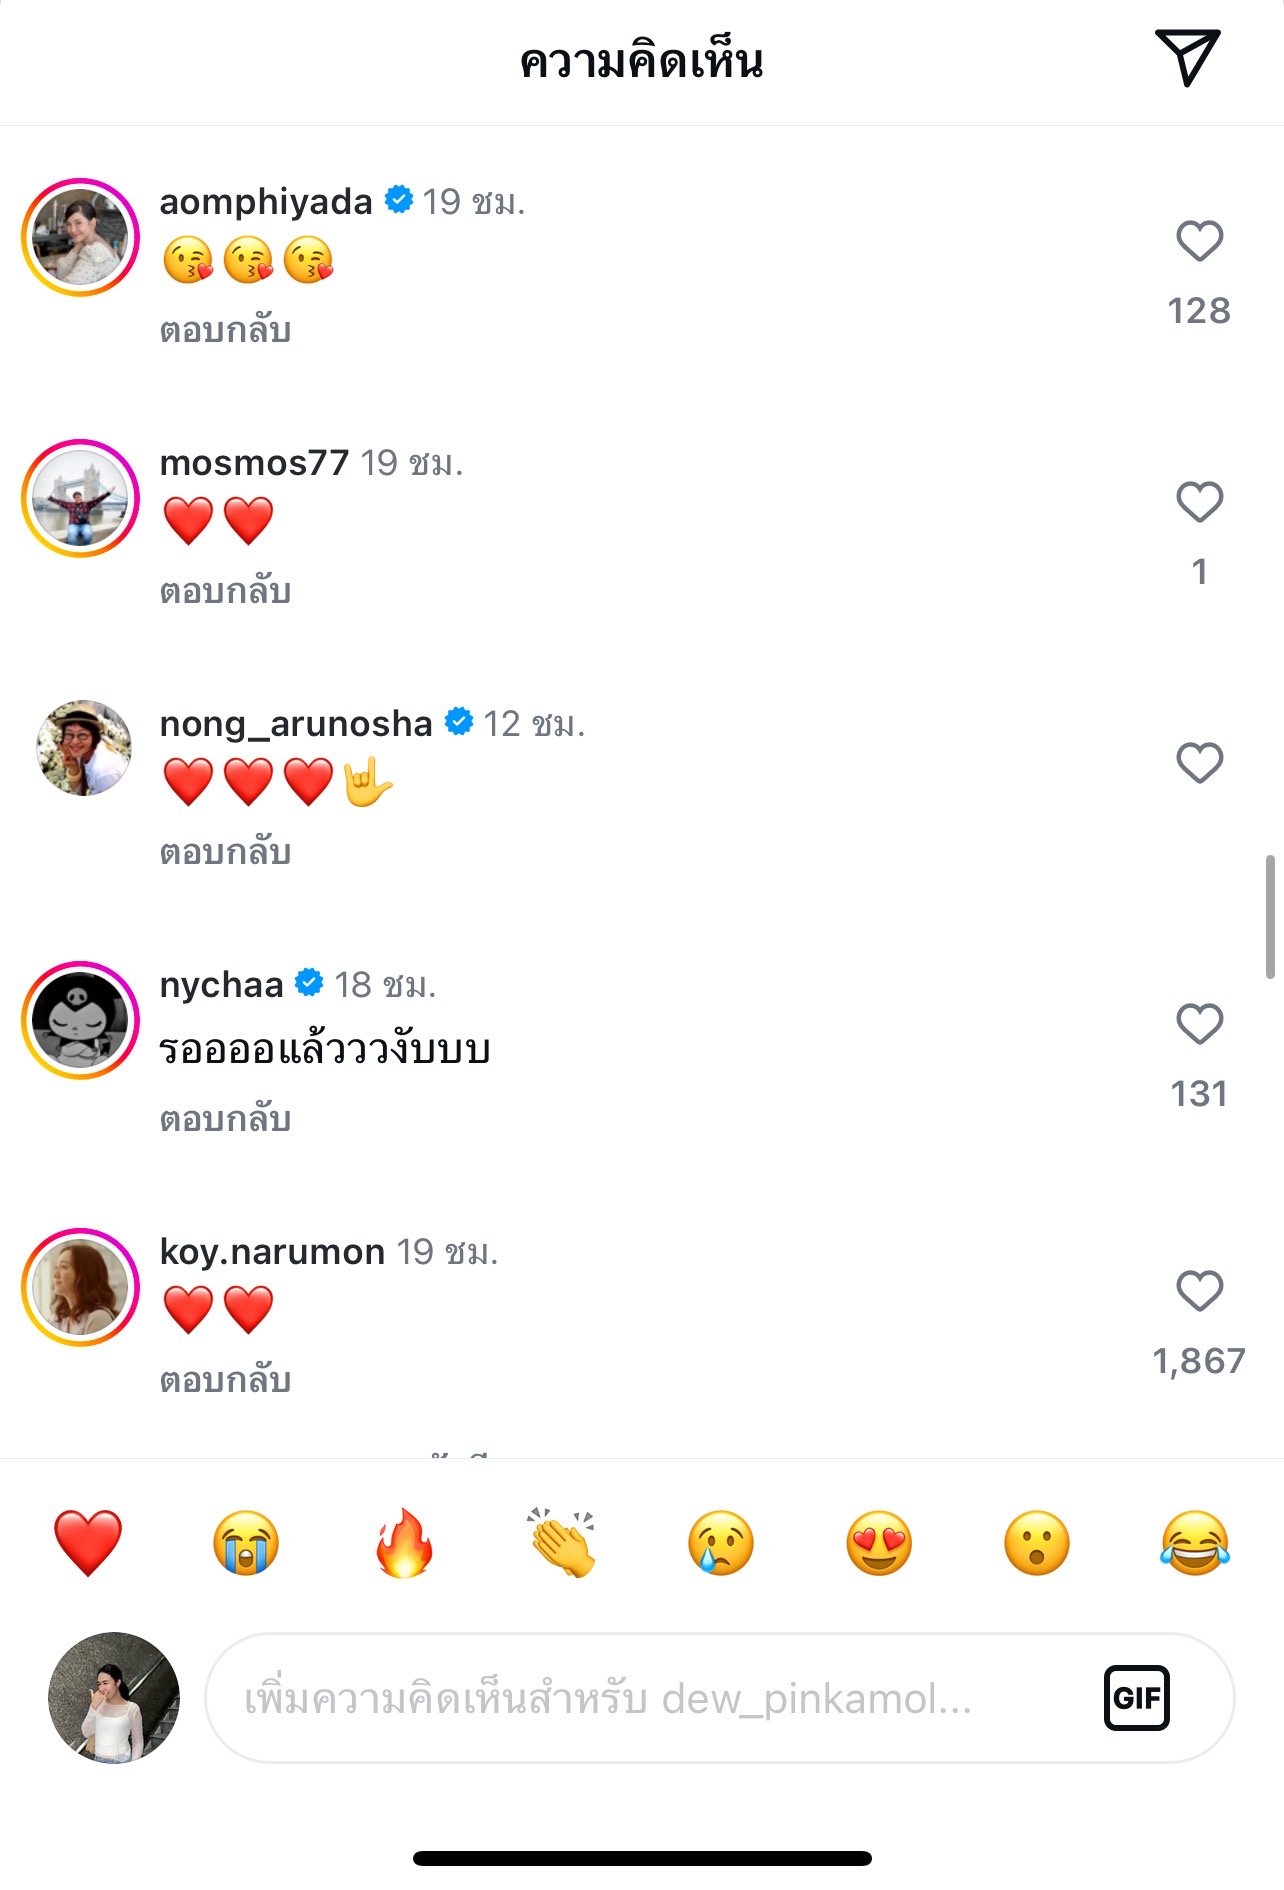1284x1890 pixels.
Task: Reply to aomphiyada's comment
Action: (x=225, y=331)
